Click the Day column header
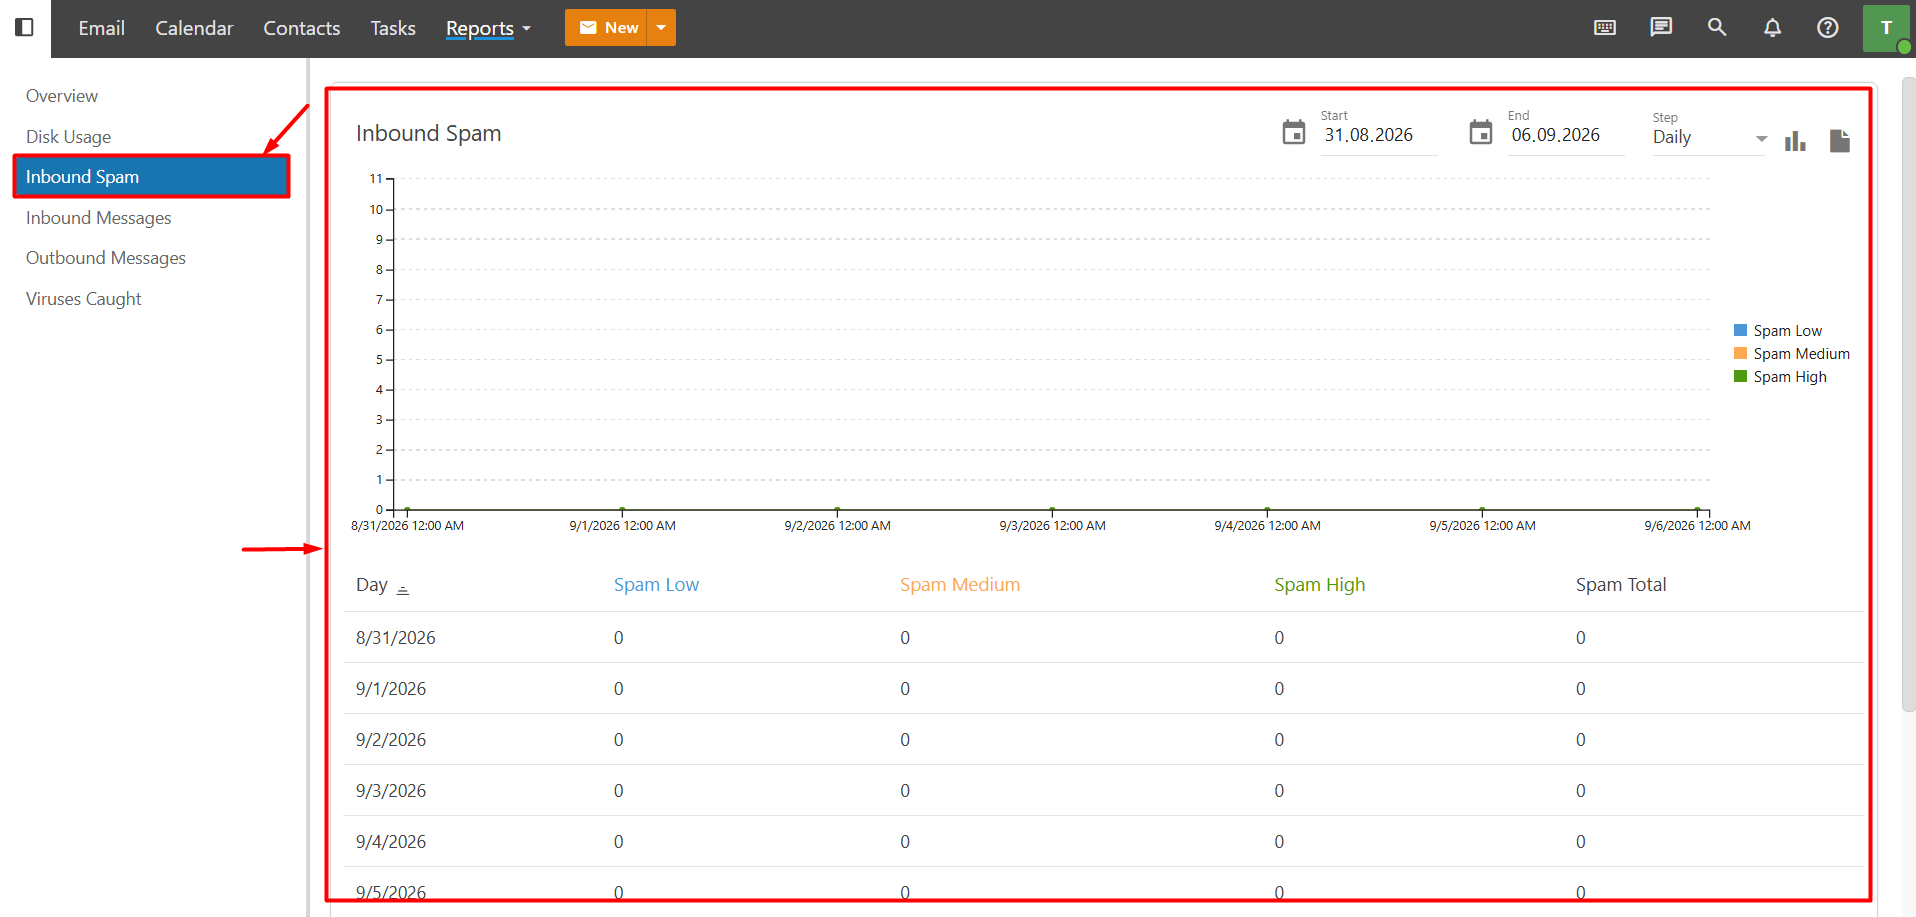1916x917 pixels. coord(372,585)
